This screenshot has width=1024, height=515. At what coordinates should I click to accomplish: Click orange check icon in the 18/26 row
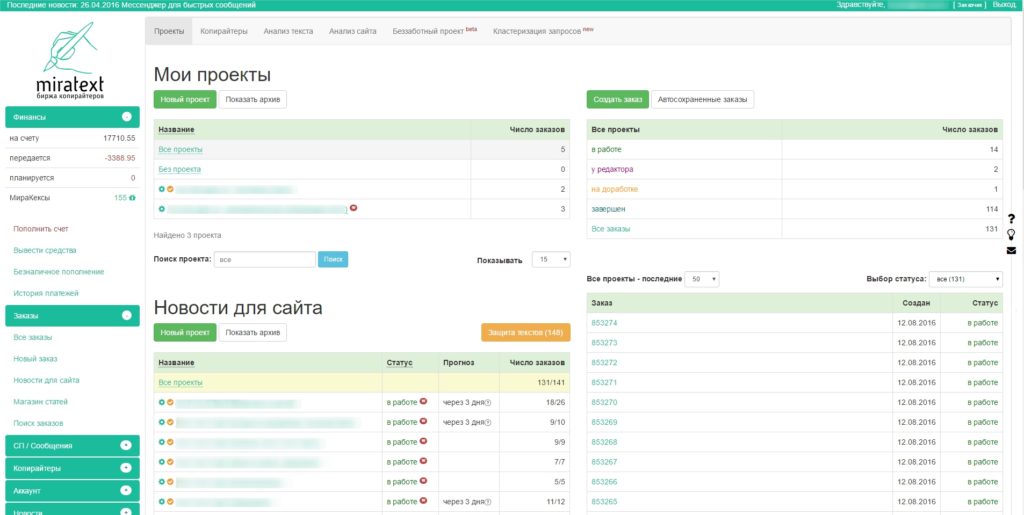170,402
